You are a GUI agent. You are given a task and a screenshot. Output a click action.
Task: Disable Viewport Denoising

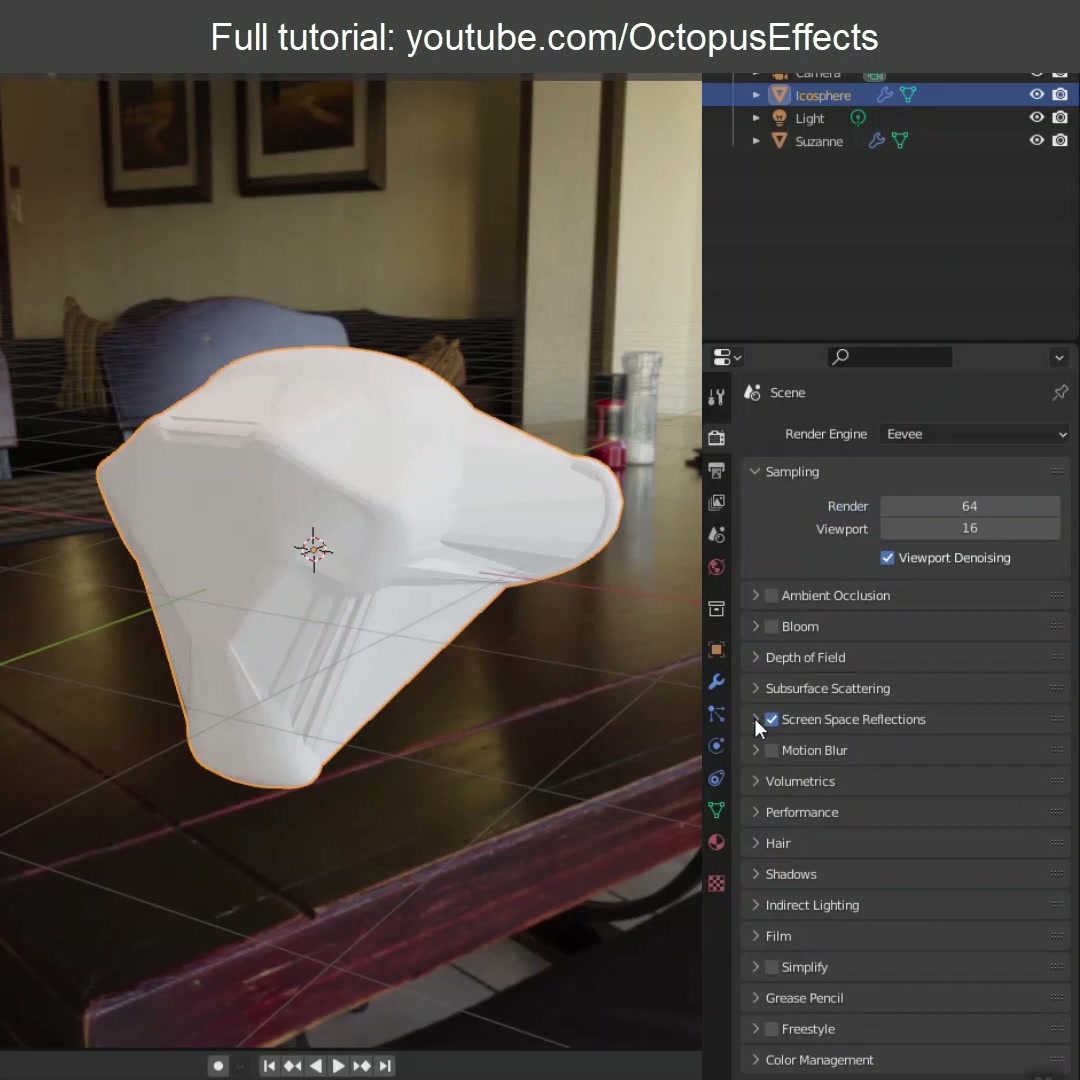pyautogui.click(x=887, y=558)
